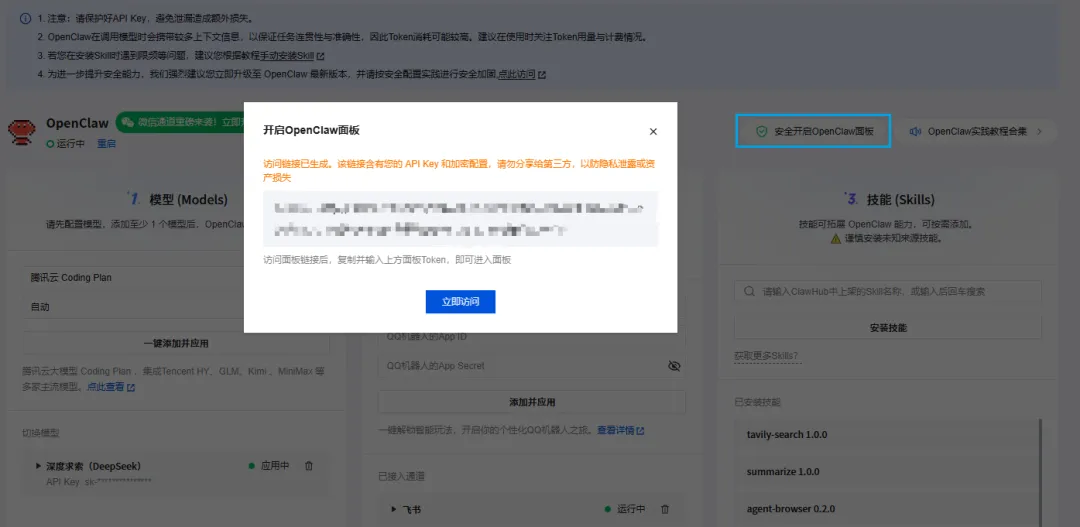This screenshot has width=1080, height=527.
Task: Click the green WeChat channel banner
Action: coord(179,123)
